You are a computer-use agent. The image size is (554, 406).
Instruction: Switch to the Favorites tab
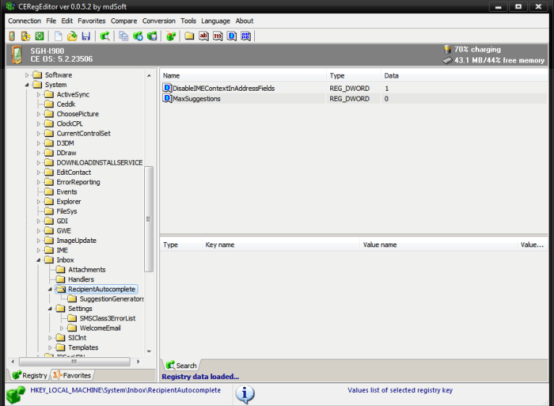click(x=72, y=375)
